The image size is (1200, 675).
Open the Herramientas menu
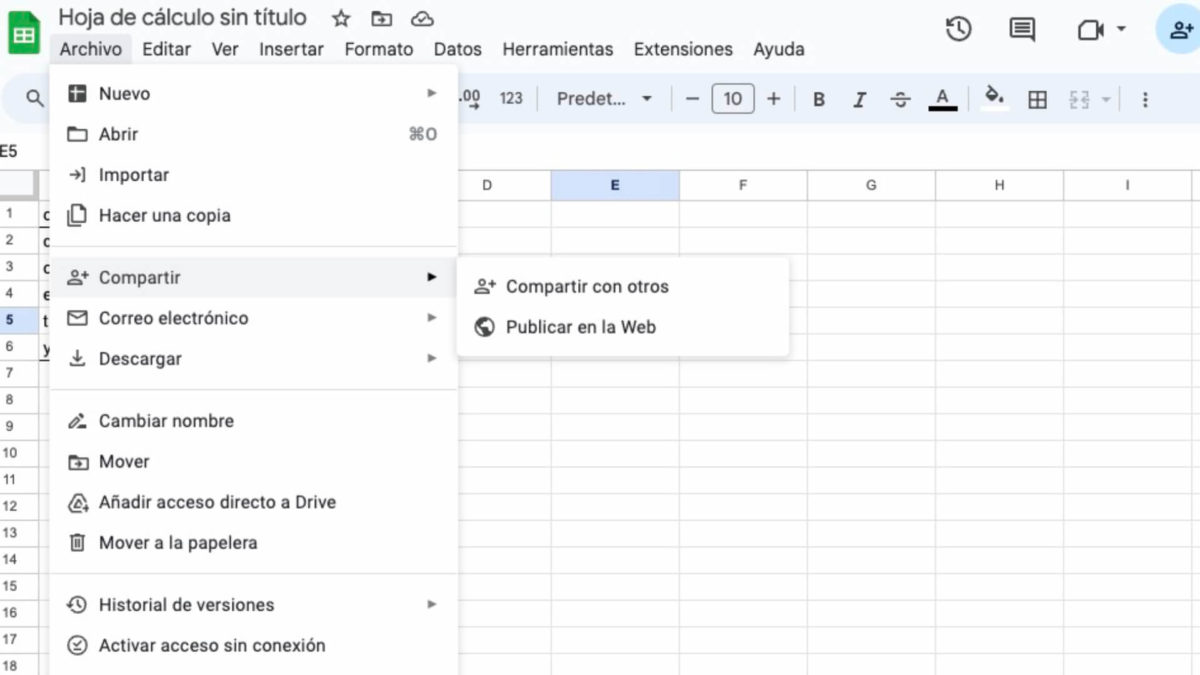click(x=557, y=49)
